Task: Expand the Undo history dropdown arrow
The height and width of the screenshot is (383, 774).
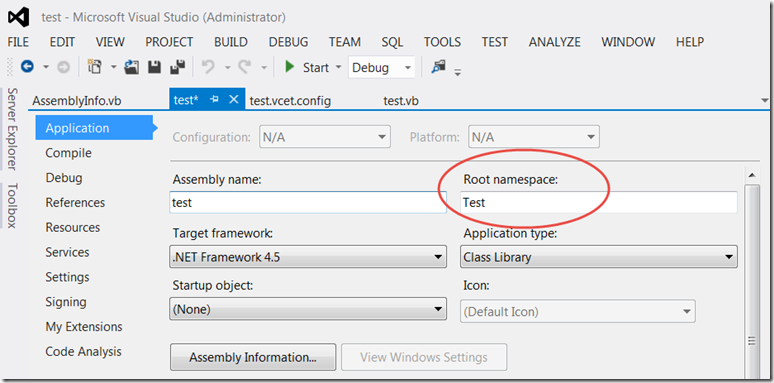Action: 227,67
